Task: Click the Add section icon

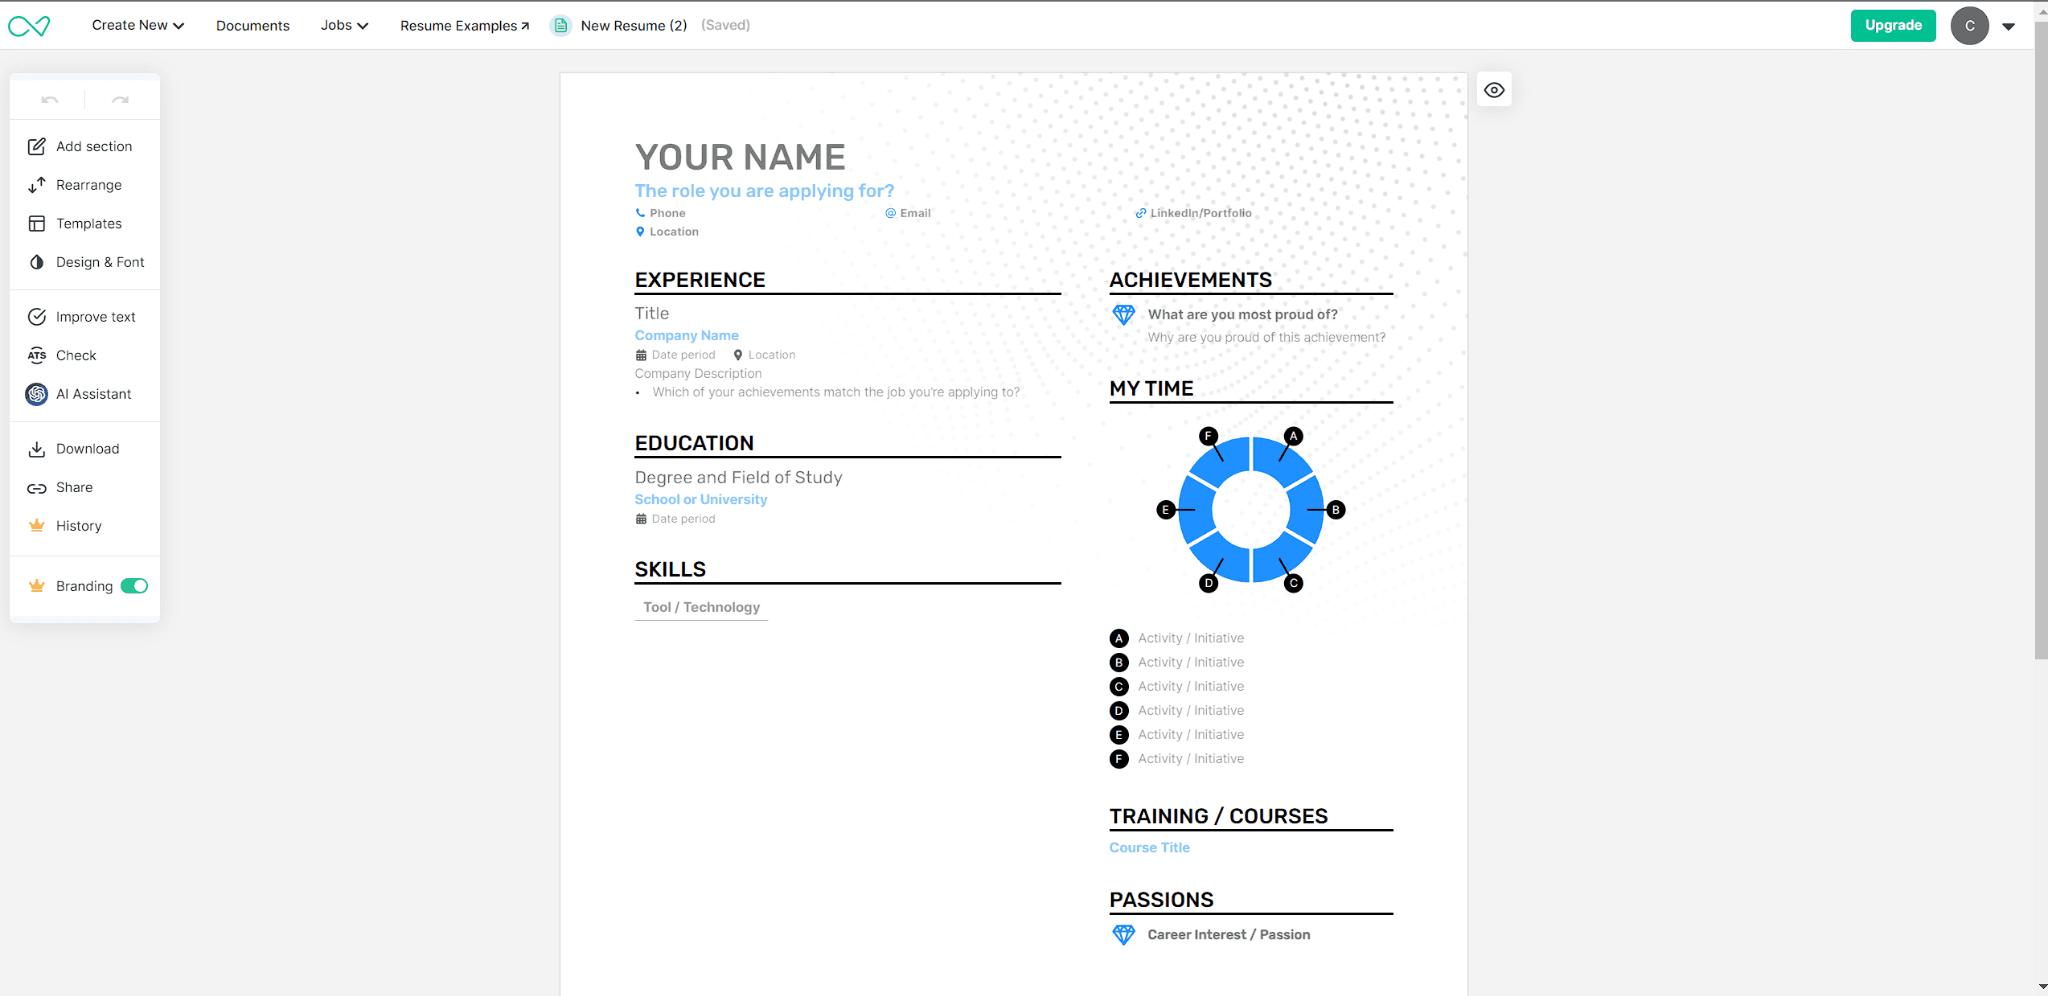Action: pos(37,147)
